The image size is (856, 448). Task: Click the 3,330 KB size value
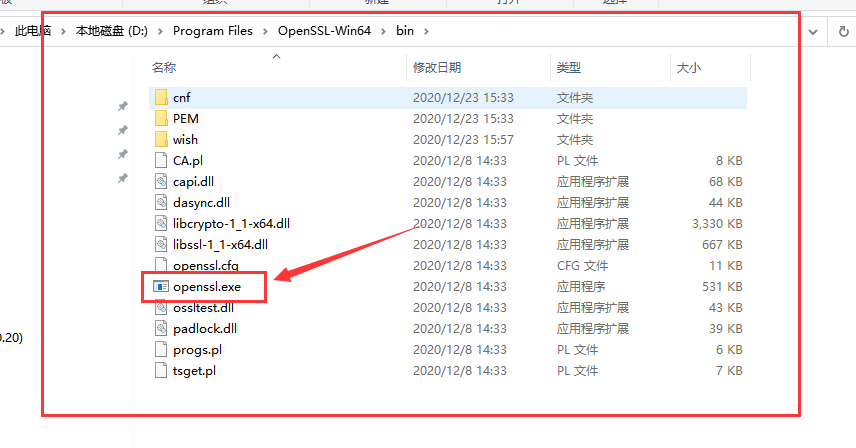point(717,224)
